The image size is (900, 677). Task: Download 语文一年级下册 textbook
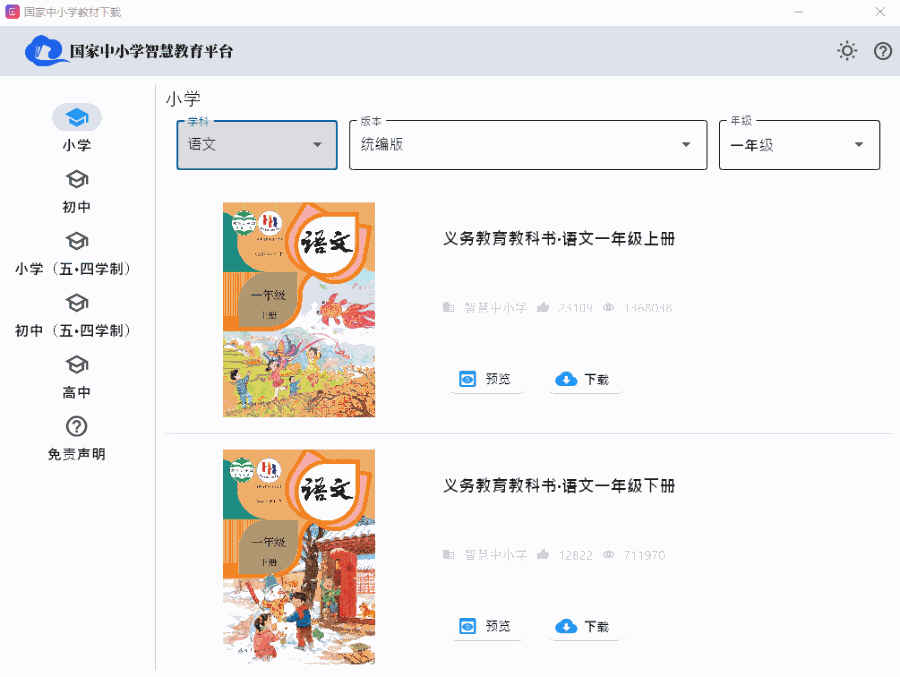point(585,627)
